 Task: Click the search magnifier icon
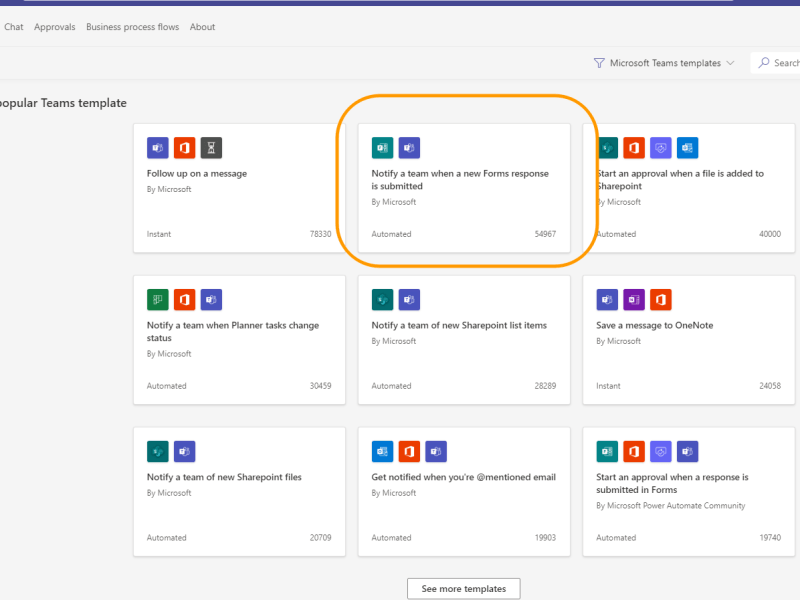763,62
